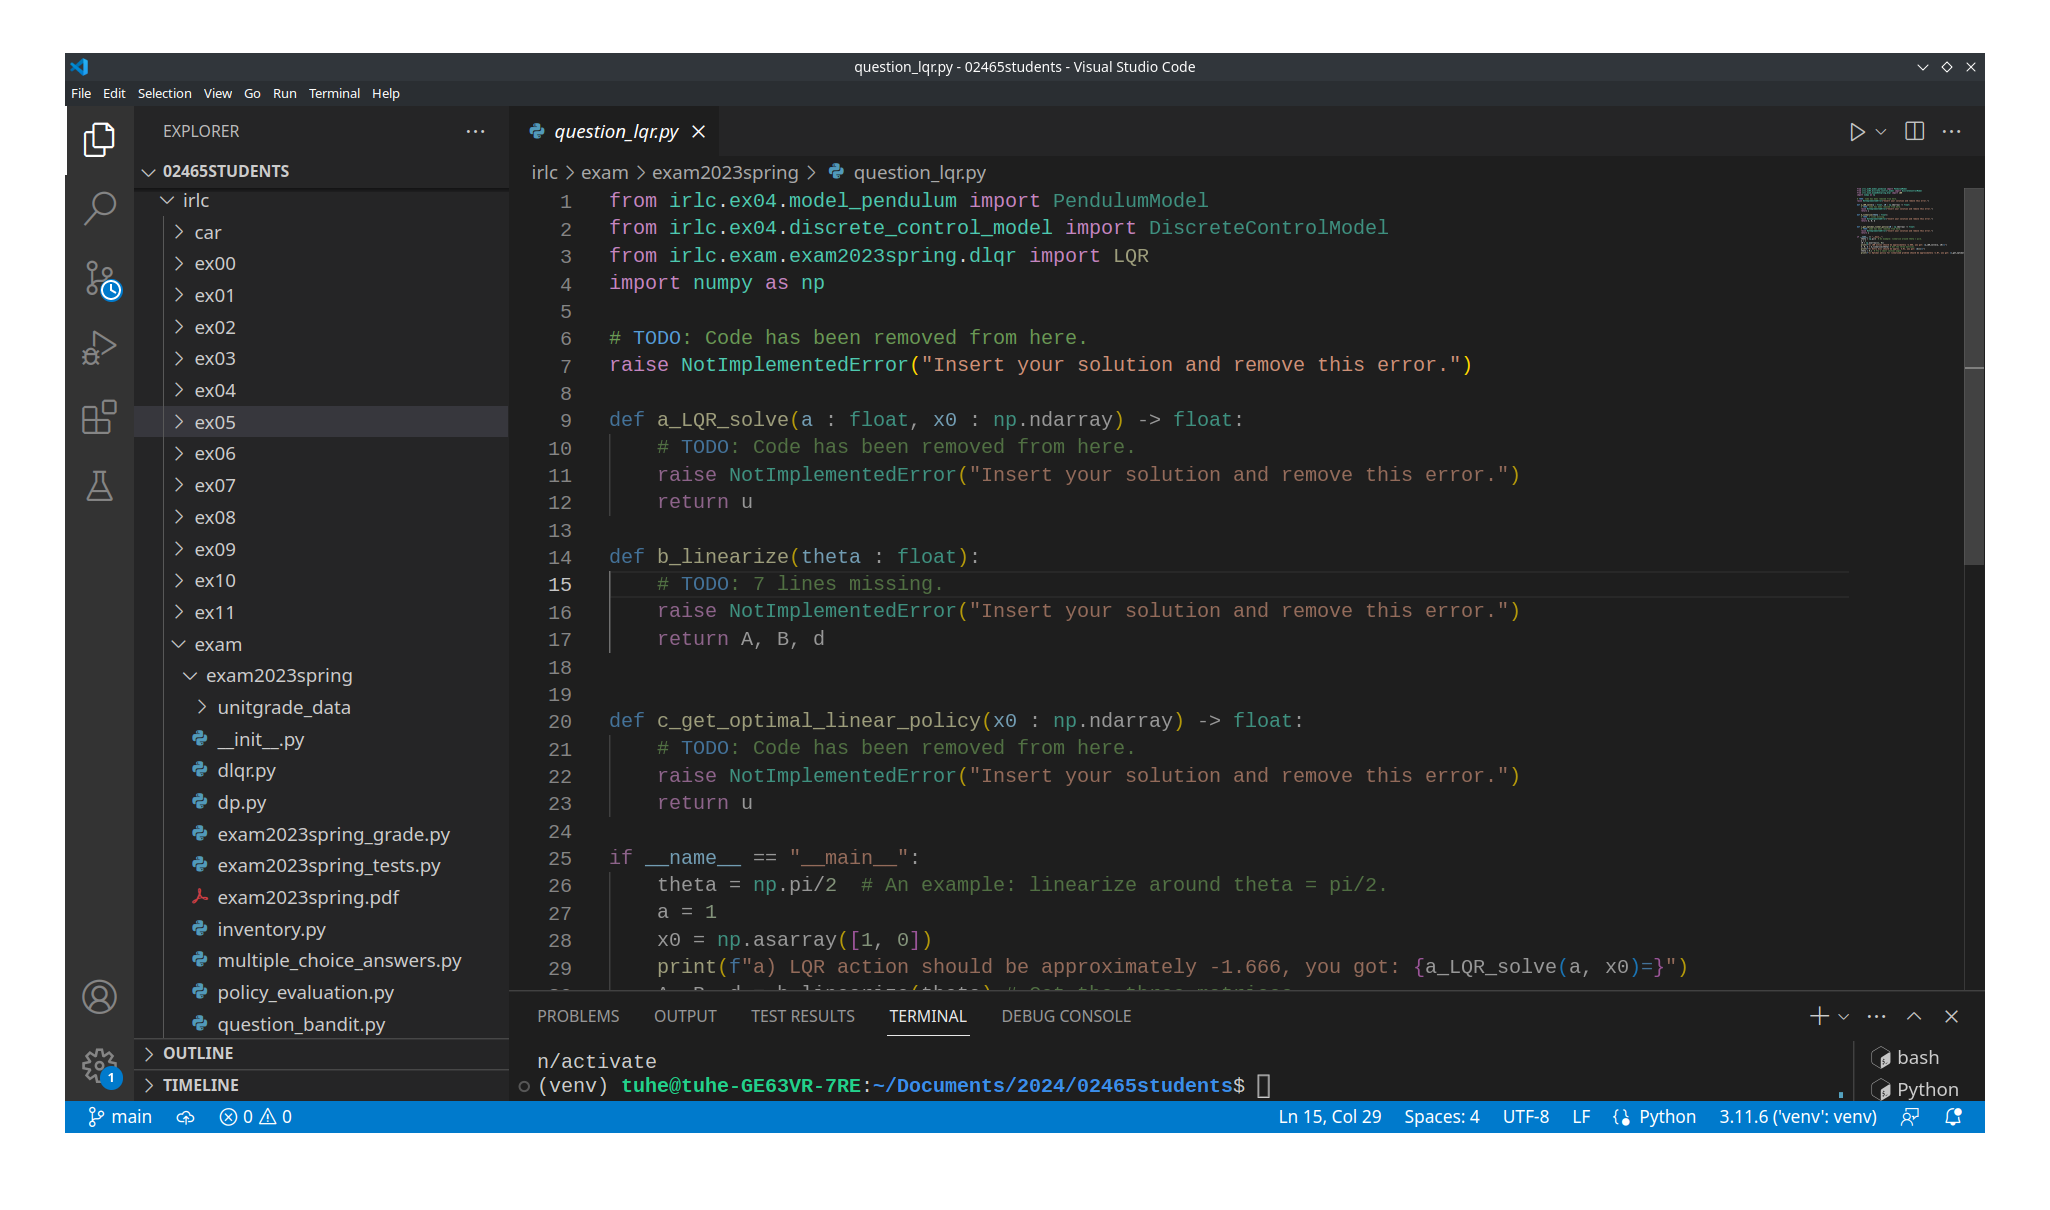Open the Explorer view in activity bar
2050x1210 pixels.
[99, 139]
